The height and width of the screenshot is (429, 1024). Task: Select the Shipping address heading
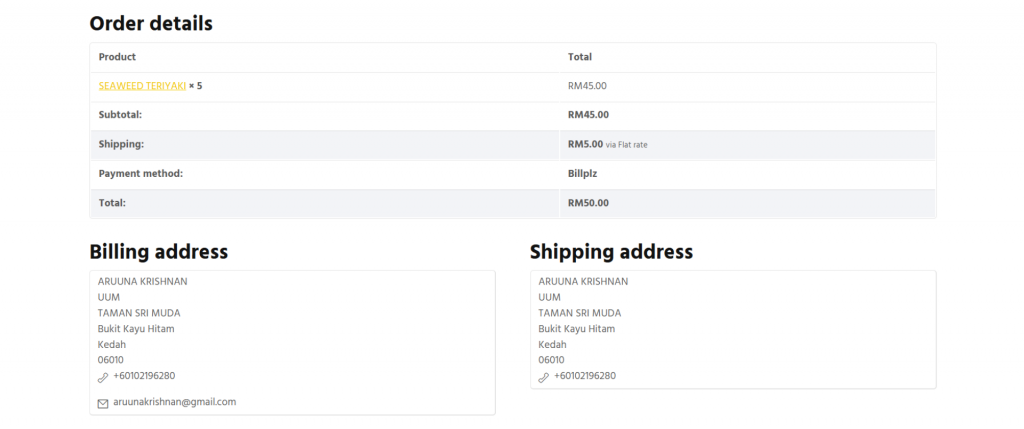point(611,251)
